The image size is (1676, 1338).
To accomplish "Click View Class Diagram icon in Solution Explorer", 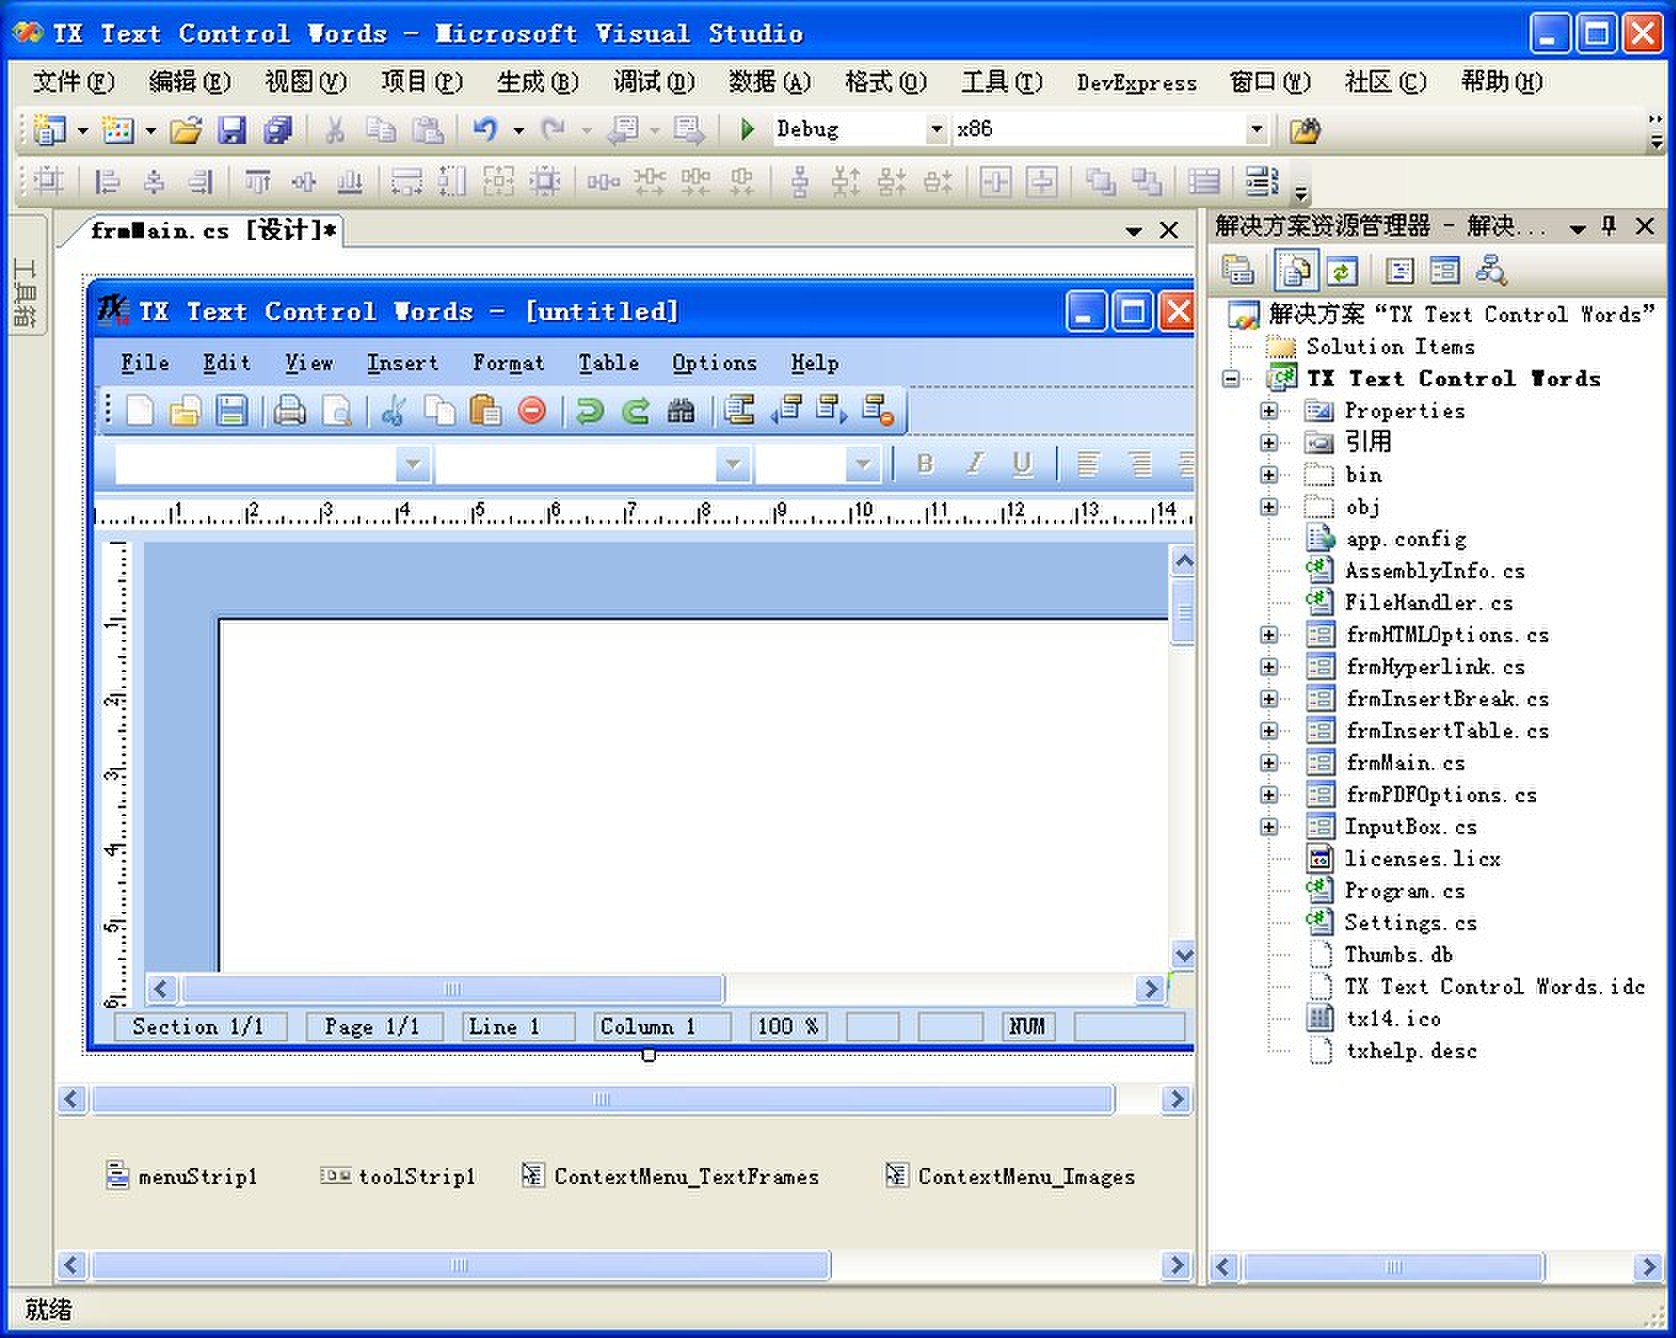I will click(1491, 270).
